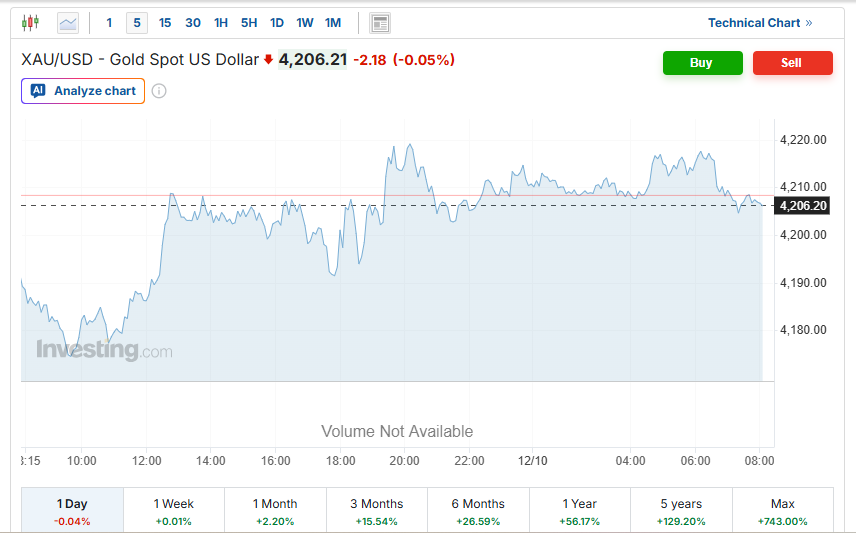The height and width of the screenshot is (533, 856).
Task: Select the 1H interval
Action: tap(221, 23)
